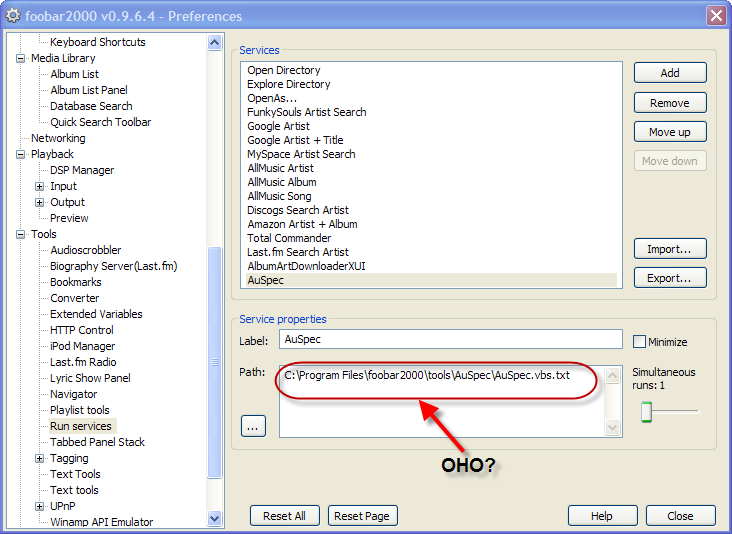Expand the Tagging tree node
The height and width of the screenshot is (534, 732).
tap(40, 458)
